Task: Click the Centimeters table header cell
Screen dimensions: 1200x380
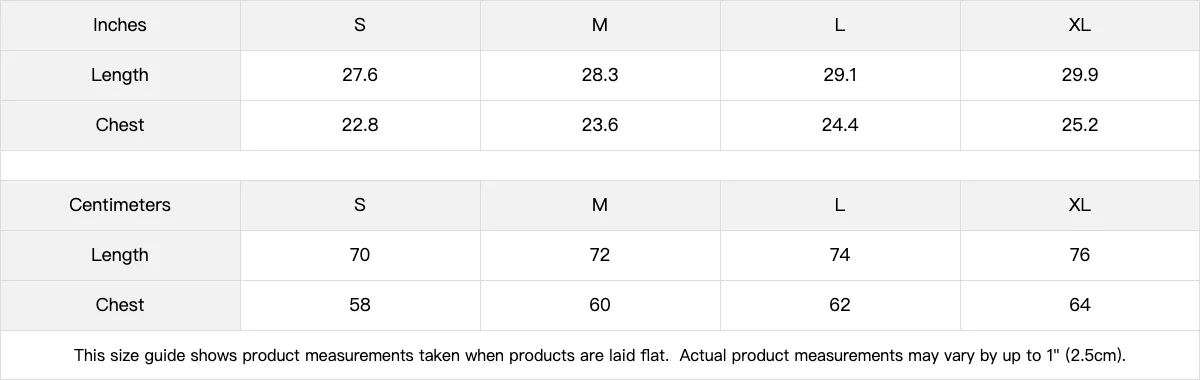Action: coord(120,205)
